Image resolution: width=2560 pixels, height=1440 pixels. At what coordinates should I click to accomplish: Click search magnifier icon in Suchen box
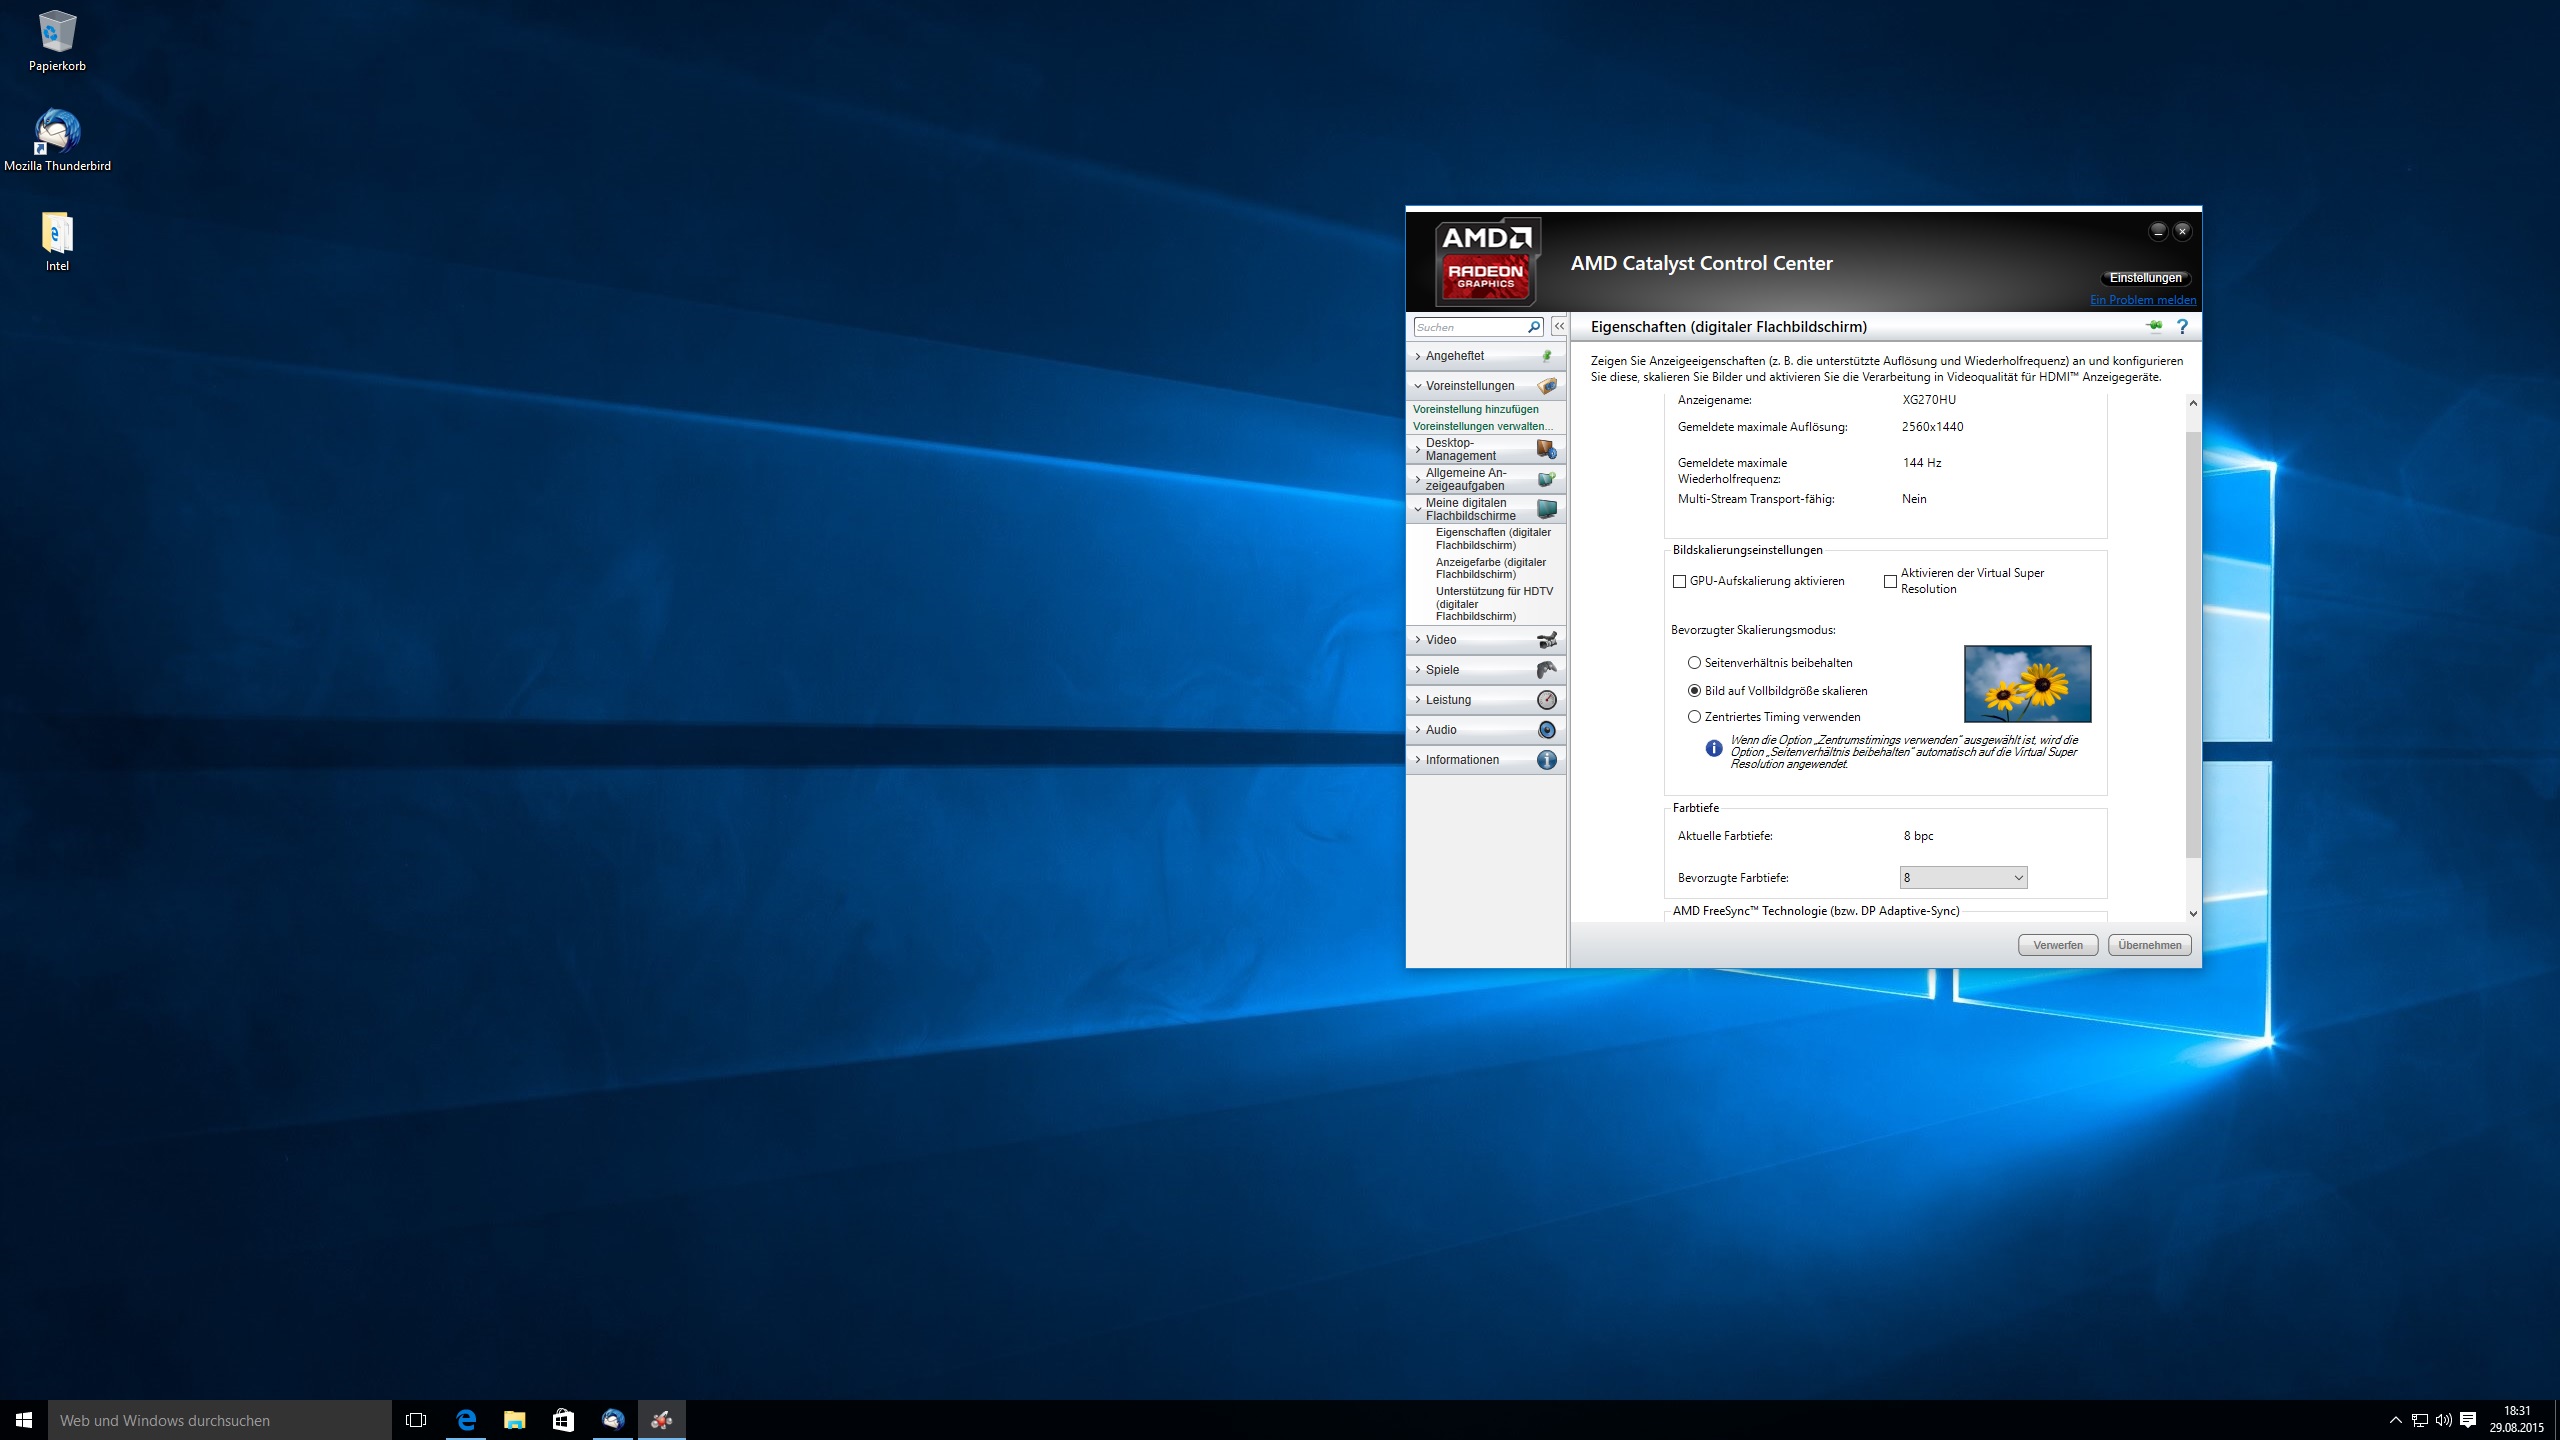1533,327
